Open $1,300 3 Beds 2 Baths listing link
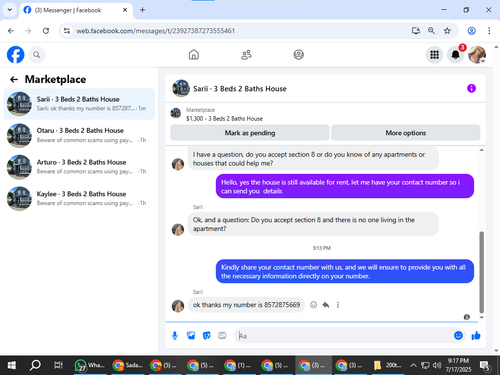This screenshot has width=500, height=375. tap(224, 119)
